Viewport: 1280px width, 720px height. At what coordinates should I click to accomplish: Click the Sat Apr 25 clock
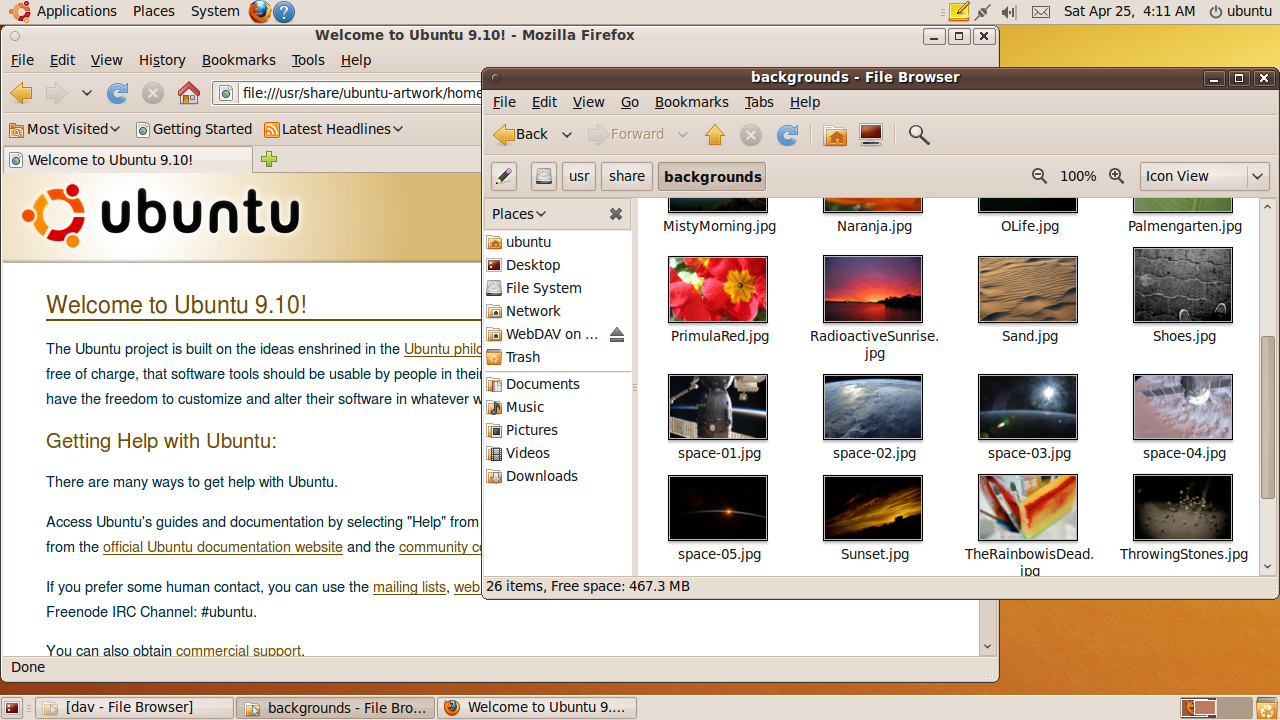pos(1129,12)
